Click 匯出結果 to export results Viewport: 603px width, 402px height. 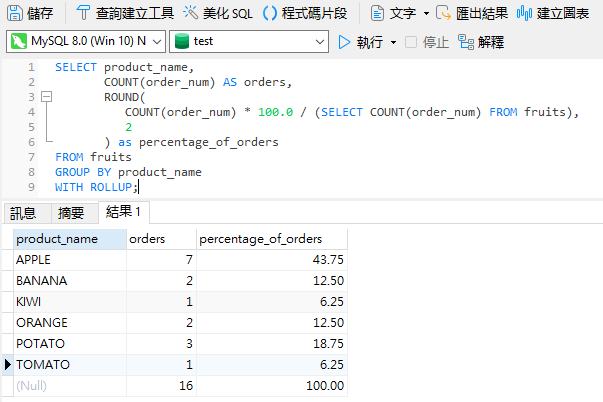pyautogui.click(x=471, y=13)
